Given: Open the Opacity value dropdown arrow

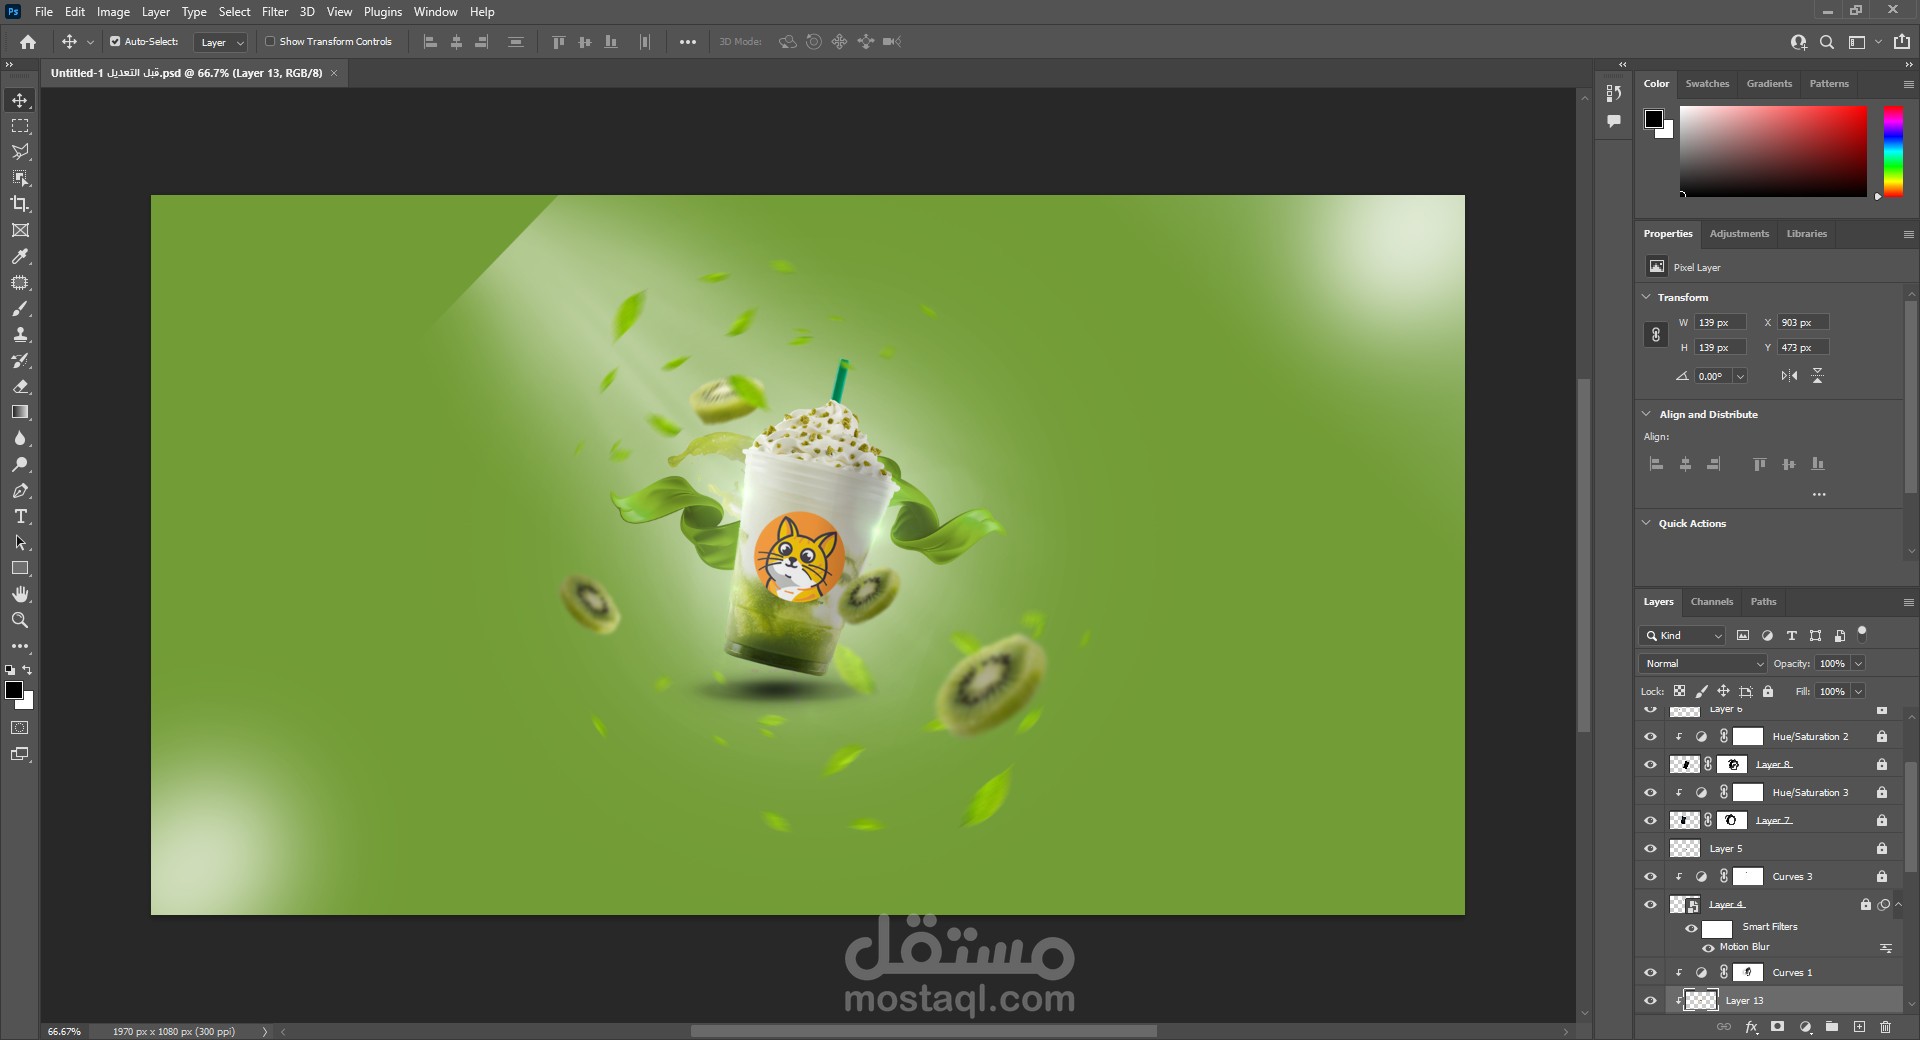Looking at the screenshot, I should point(1858,664).
